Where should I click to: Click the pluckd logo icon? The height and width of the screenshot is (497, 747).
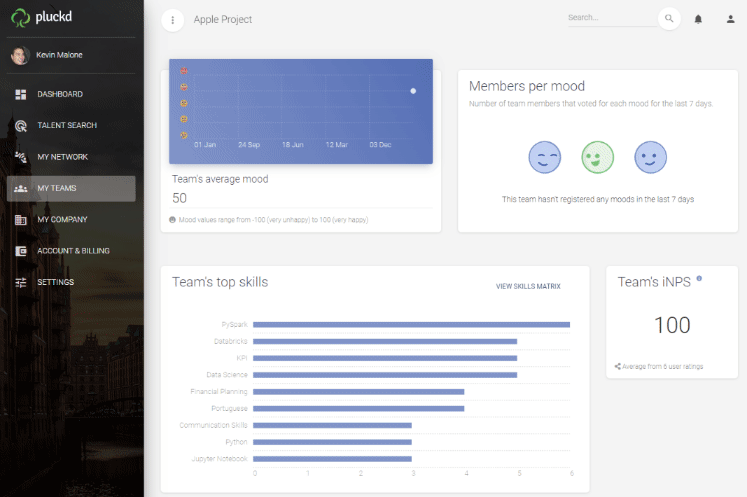(x=20, y=18)
